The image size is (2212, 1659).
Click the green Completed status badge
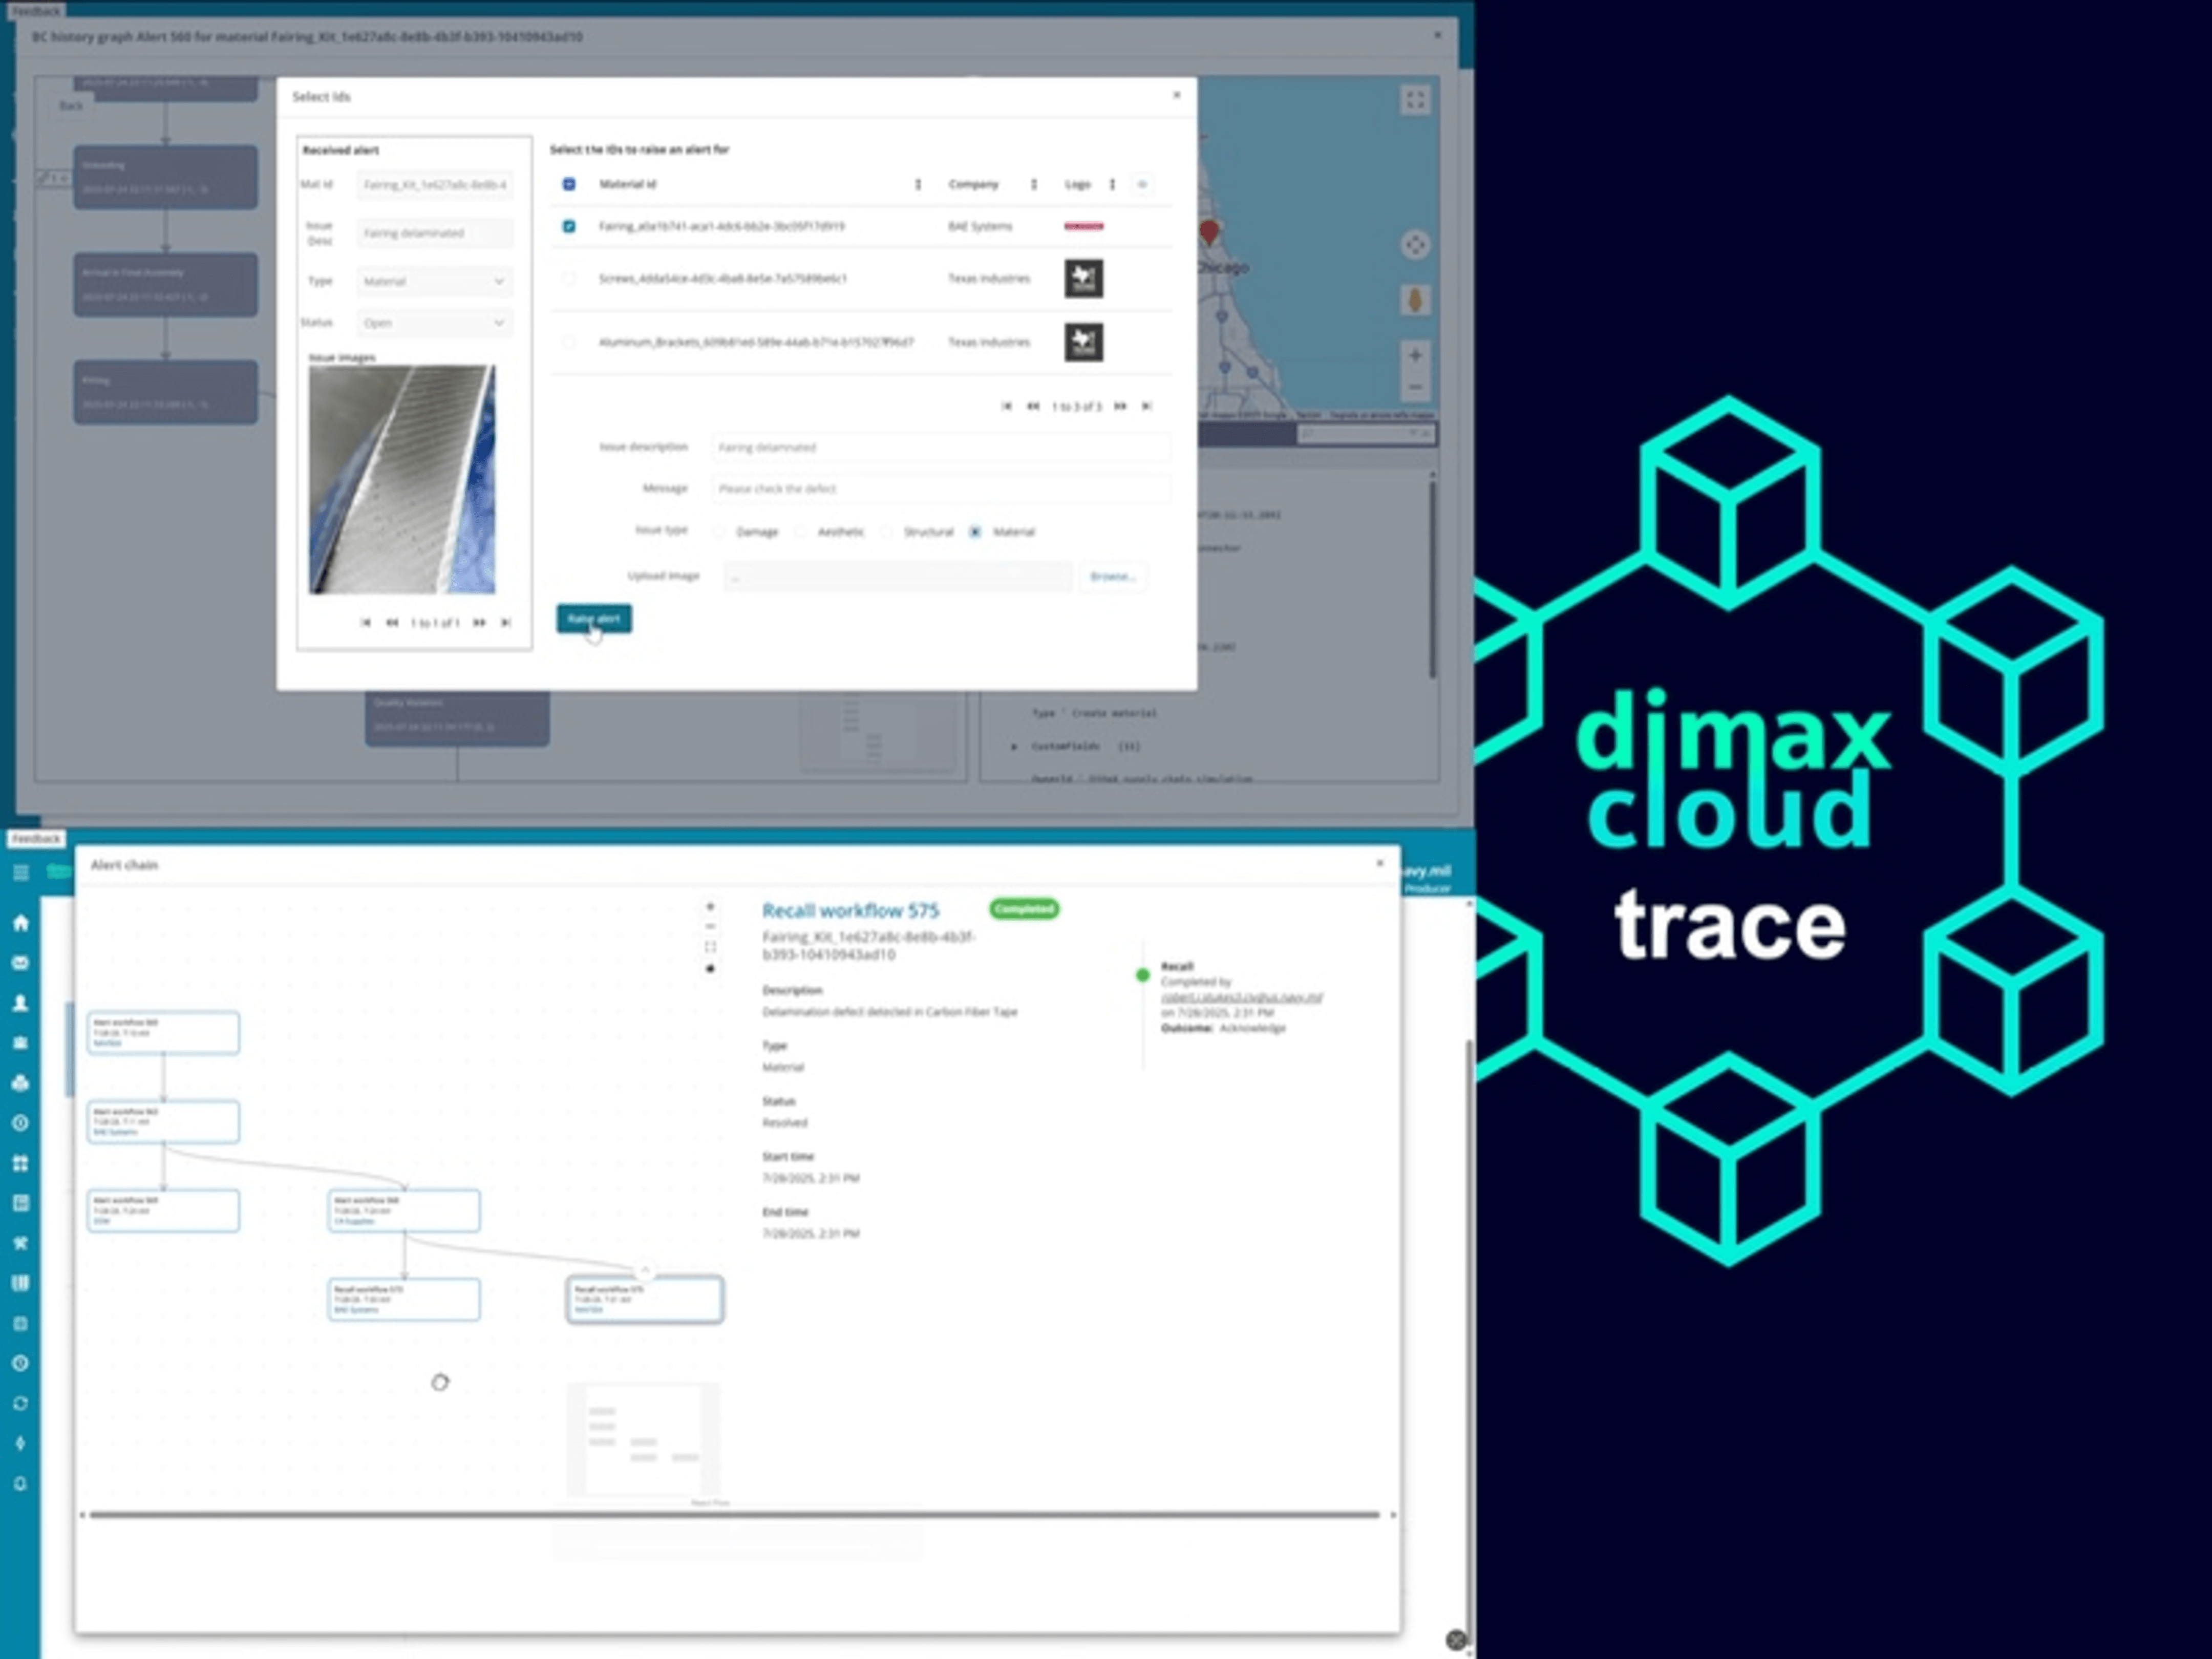tap(1024, 909)
